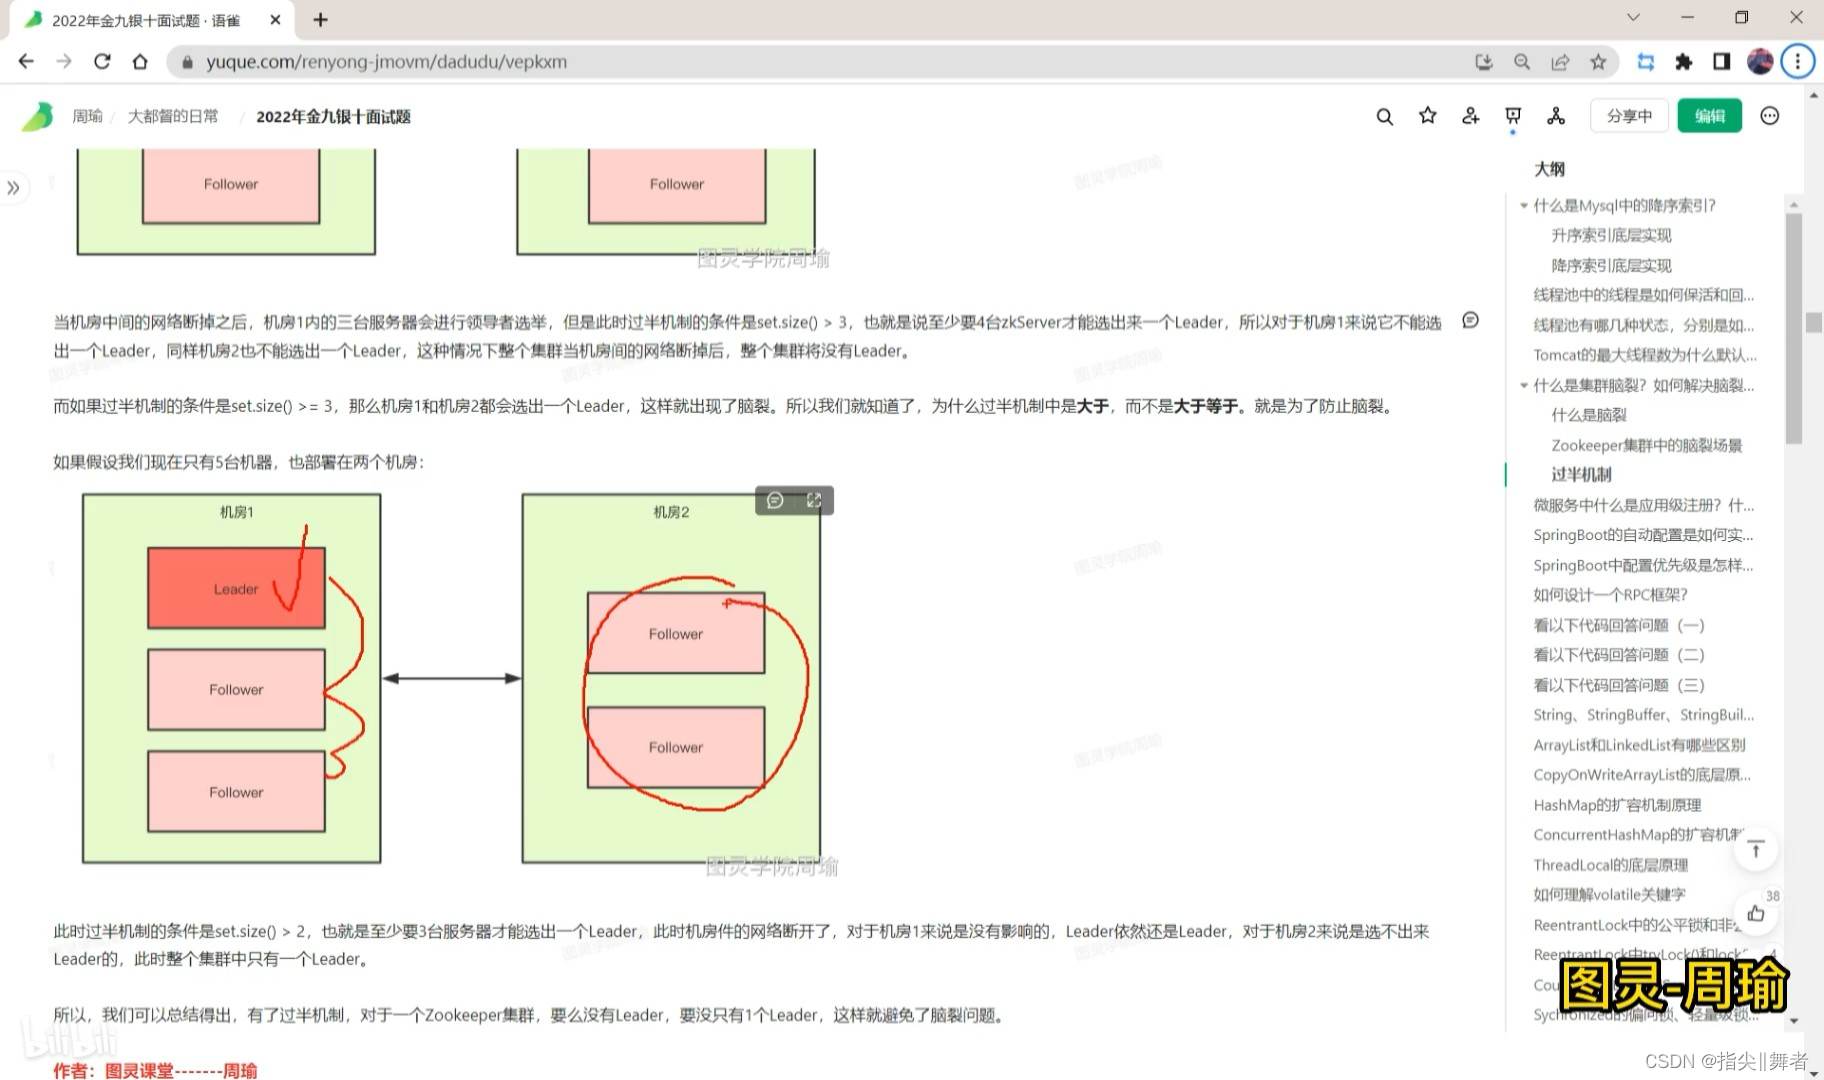Open the tab search dropdown arrow
1824x1080 pixels.
(x=1633, y=18)
